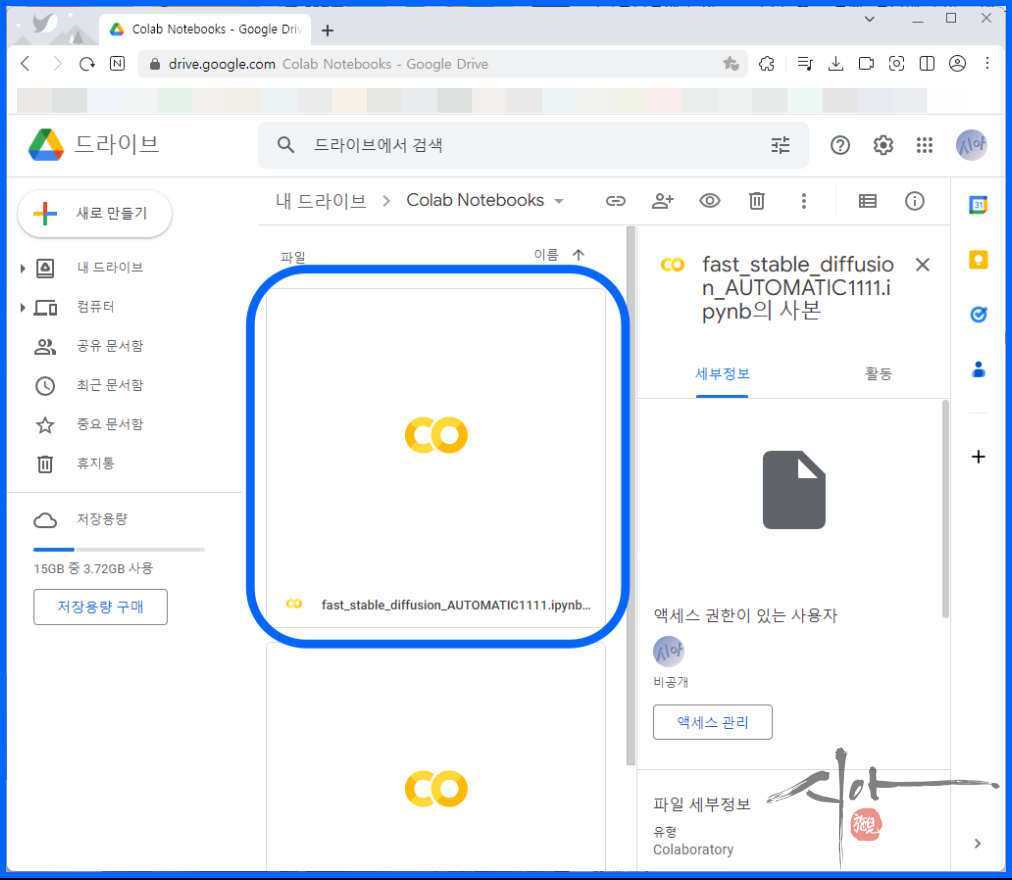Sort by 이름 column header
The image size is (1012, 880).
[545, 255]
